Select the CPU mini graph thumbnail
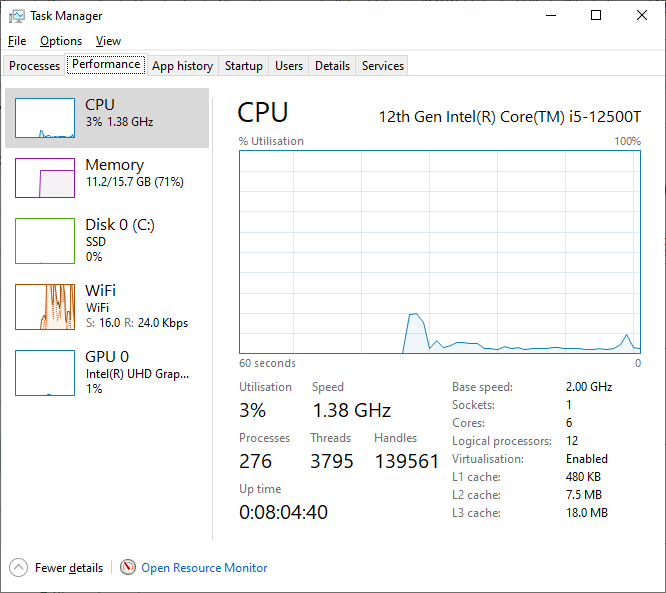This screenshot has height=593, width=666. [x=45, y=118]
